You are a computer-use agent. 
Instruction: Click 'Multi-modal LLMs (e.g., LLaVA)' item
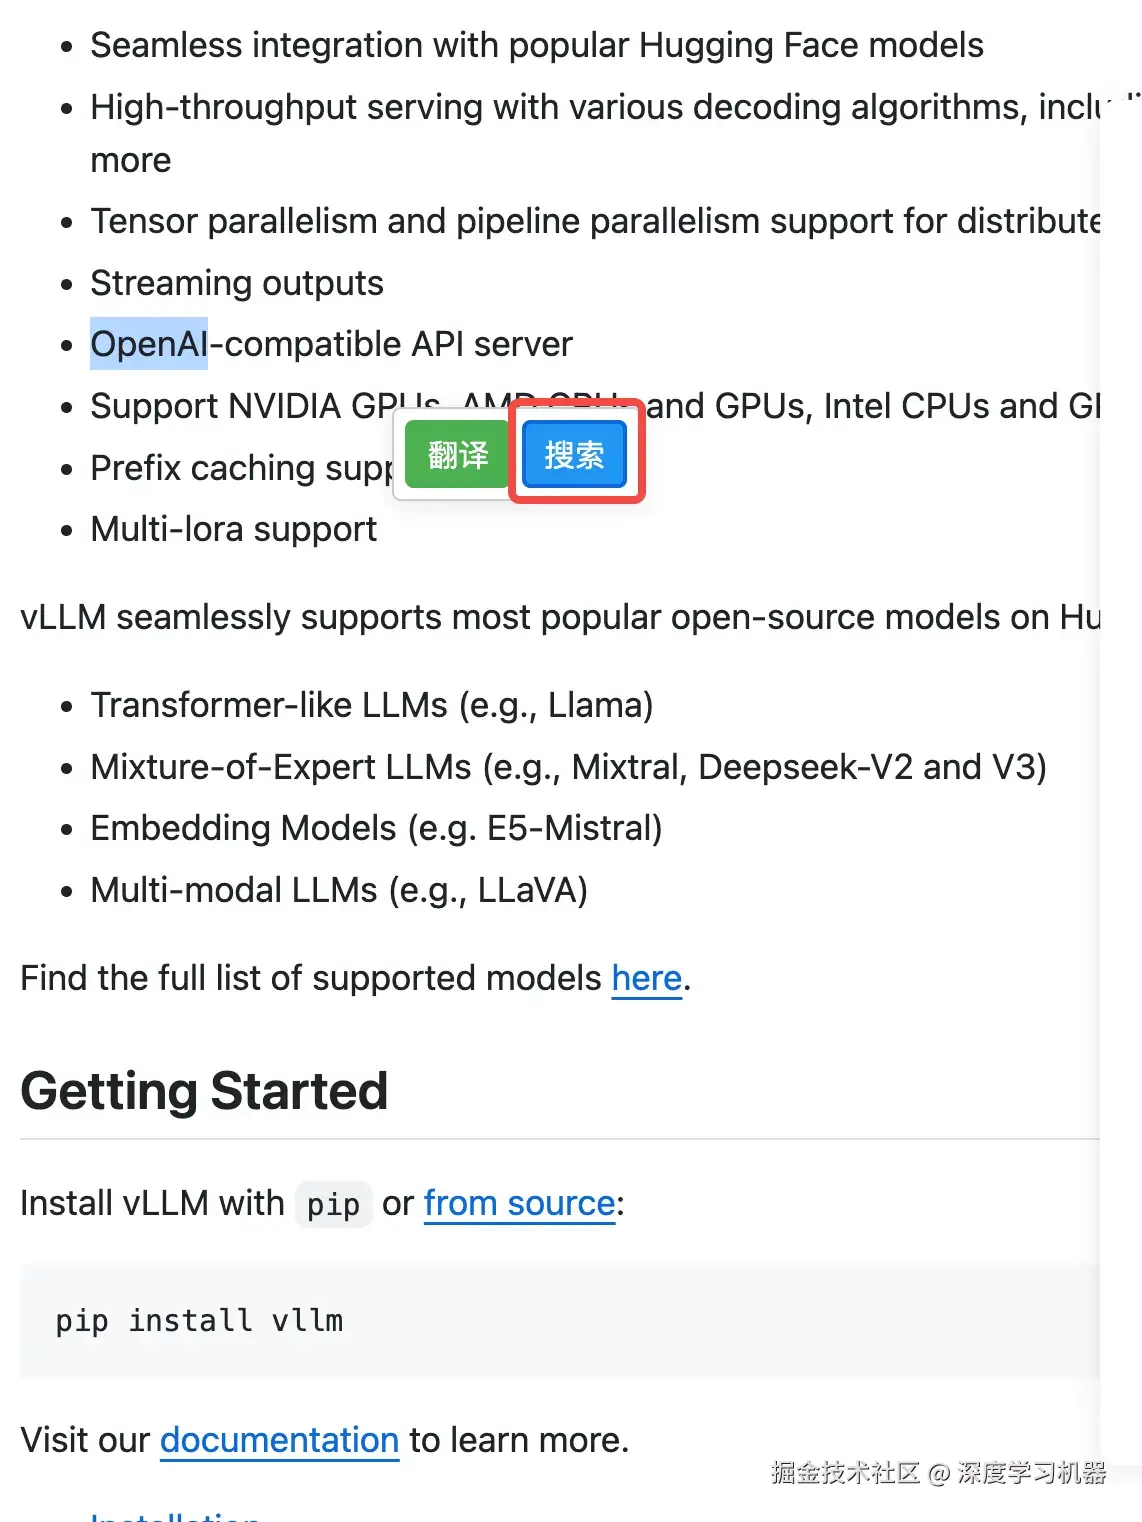coord(339,890)
